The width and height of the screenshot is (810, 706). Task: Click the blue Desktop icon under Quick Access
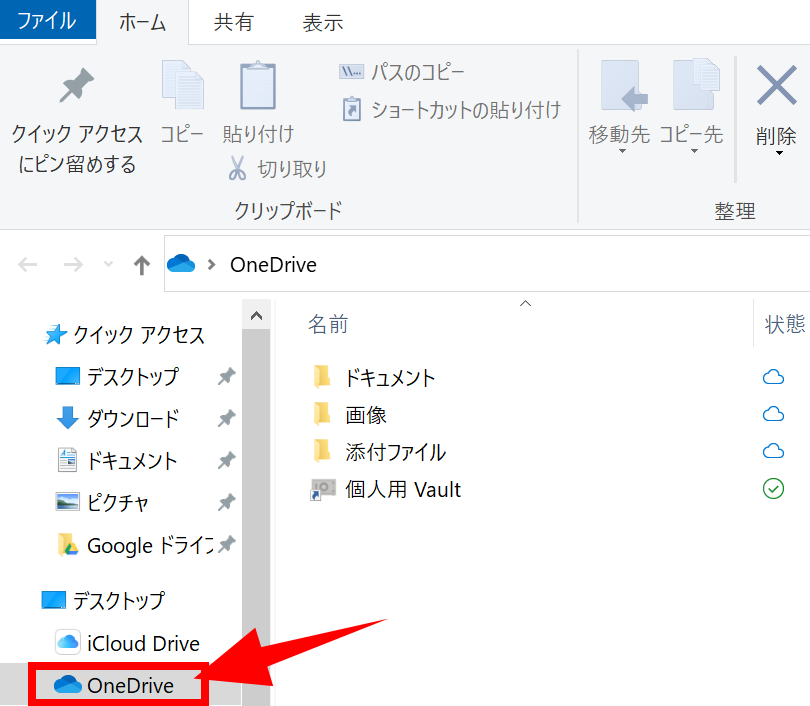68,376
